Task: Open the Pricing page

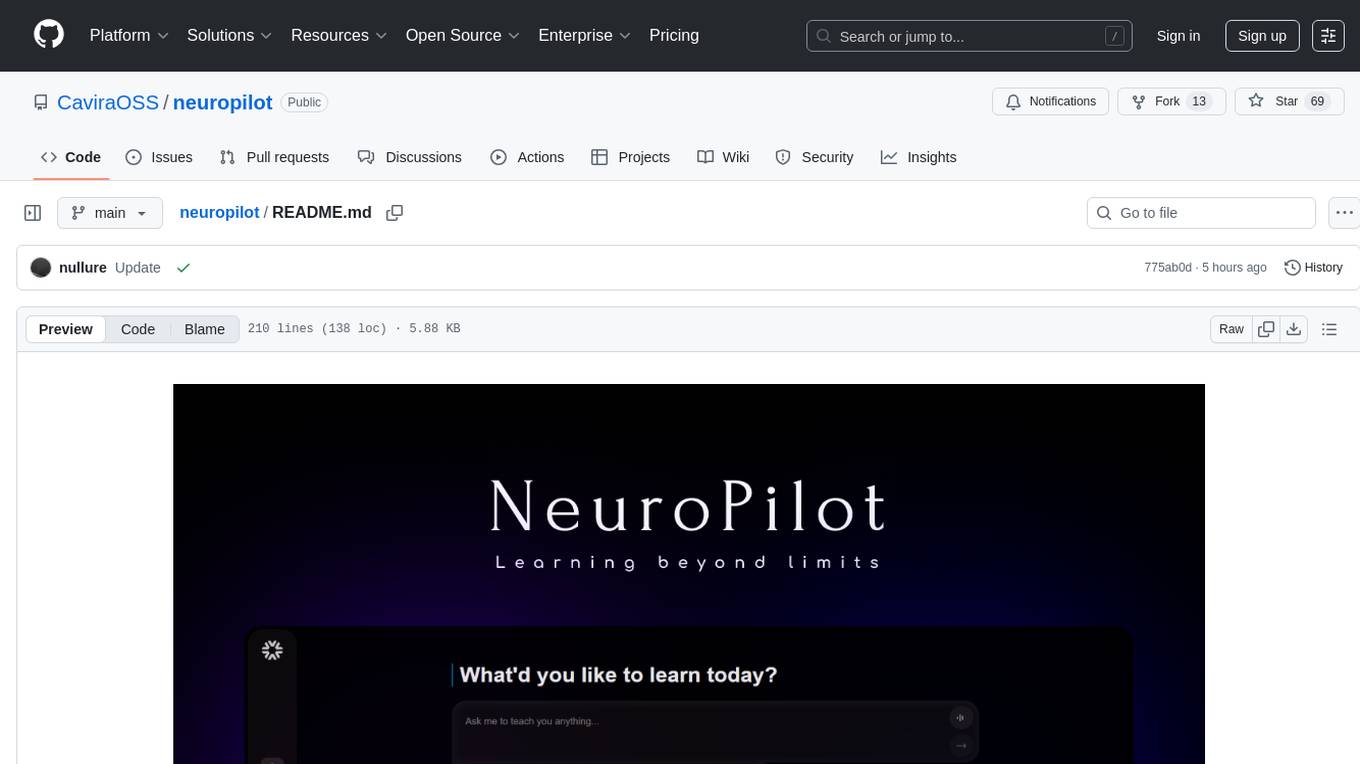Action: pos(674,35)
